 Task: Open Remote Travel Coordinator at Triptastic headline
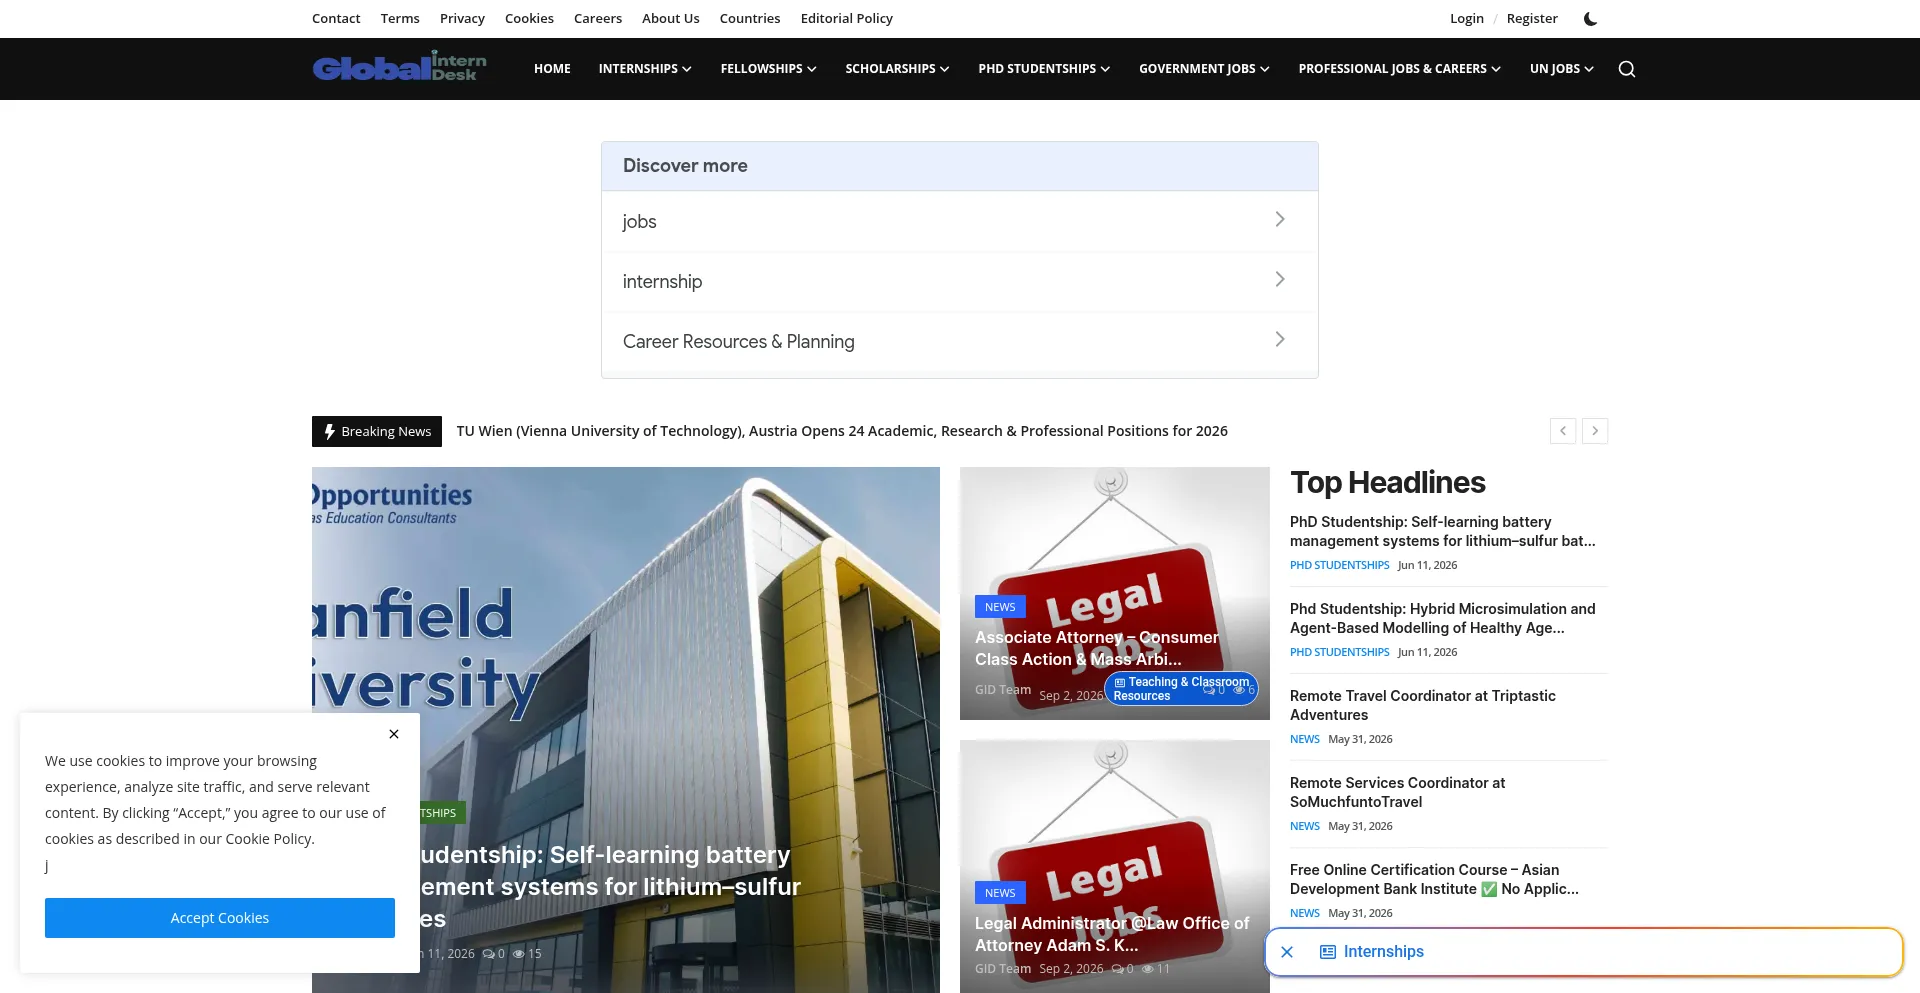click(x=1422, y=705)
